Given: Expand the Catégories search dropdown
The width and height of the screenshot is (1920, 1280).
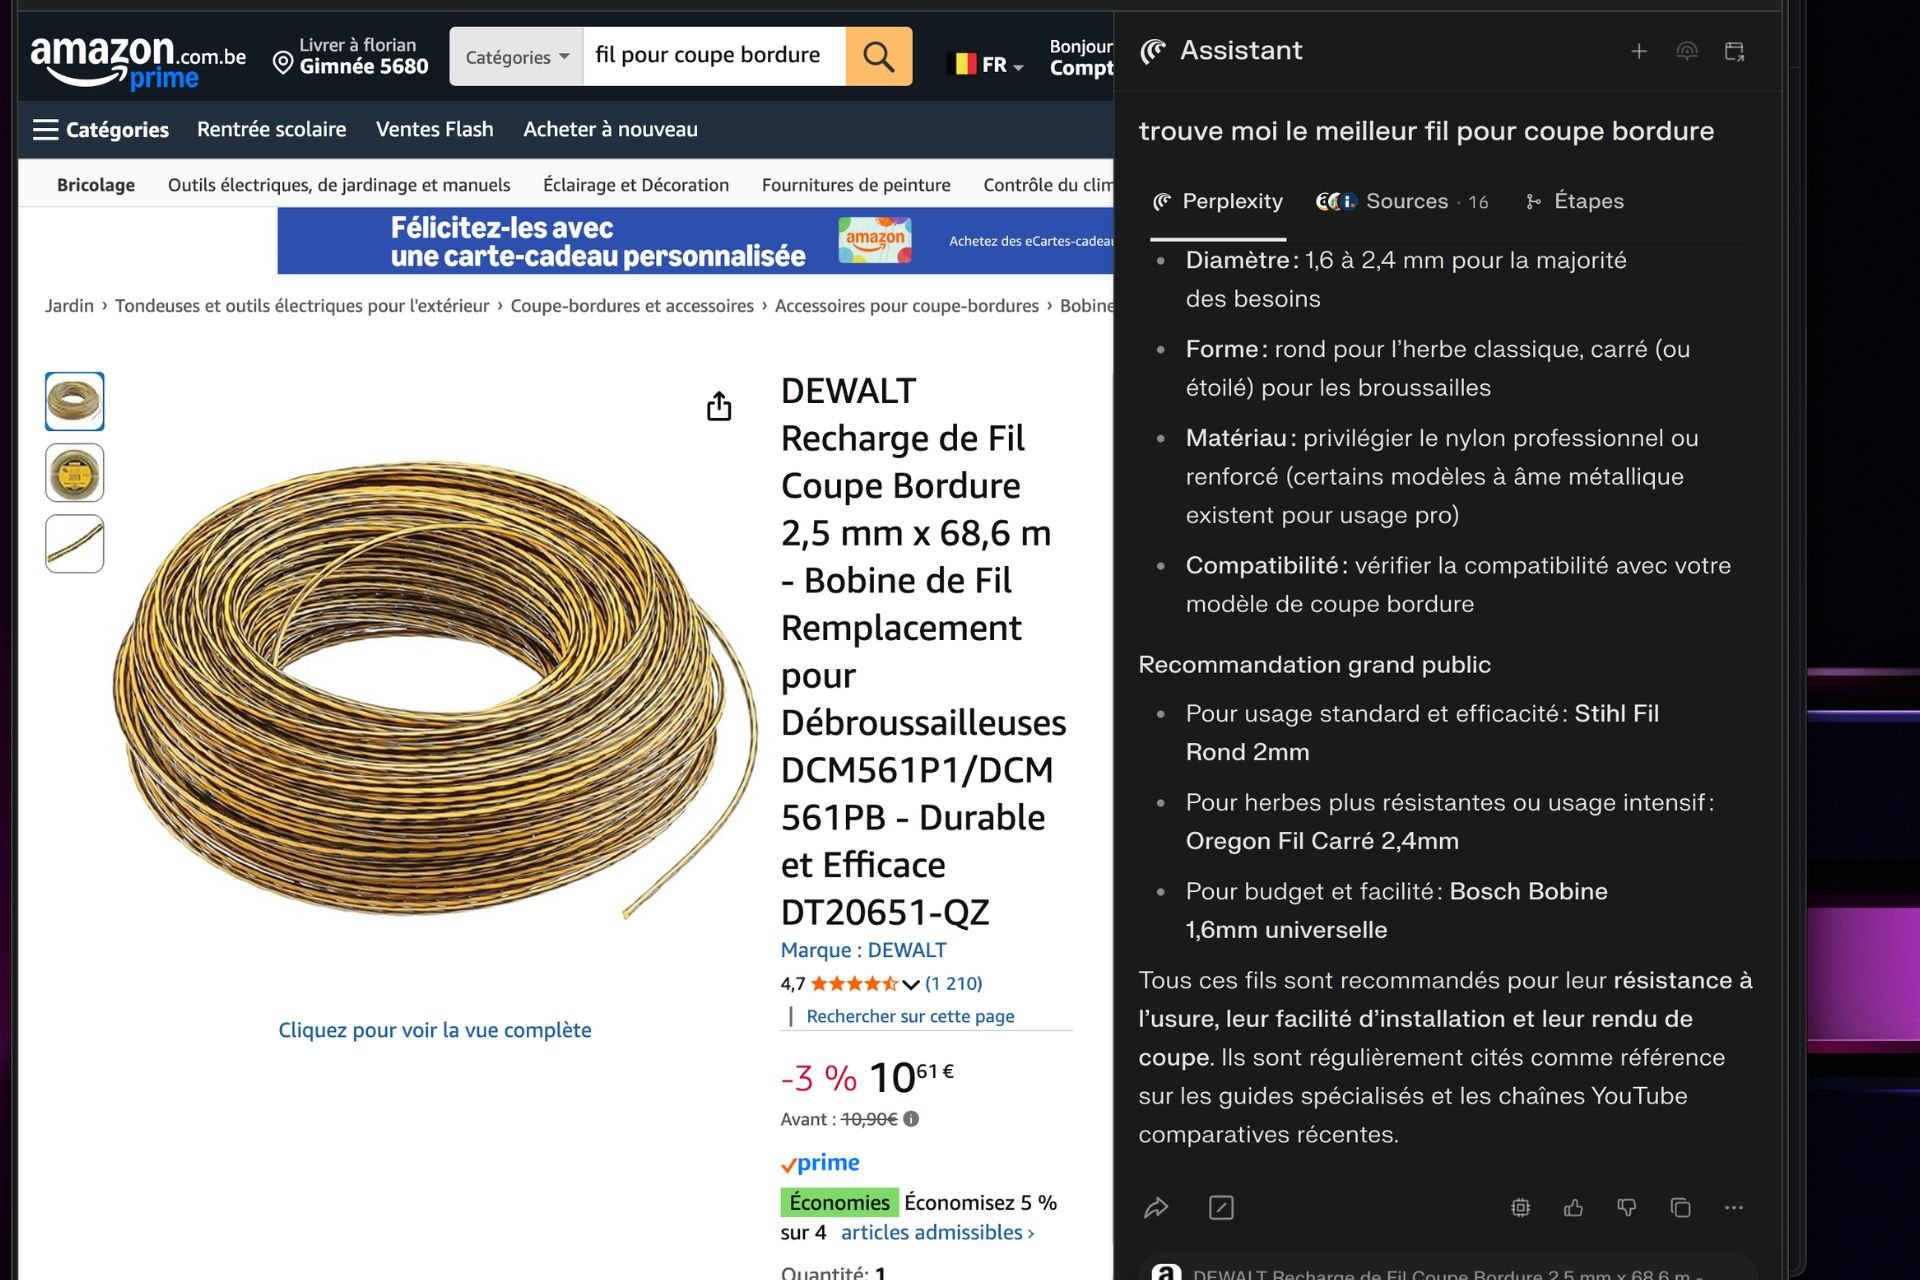Looking at the screenshot, I should pos(517,57).
